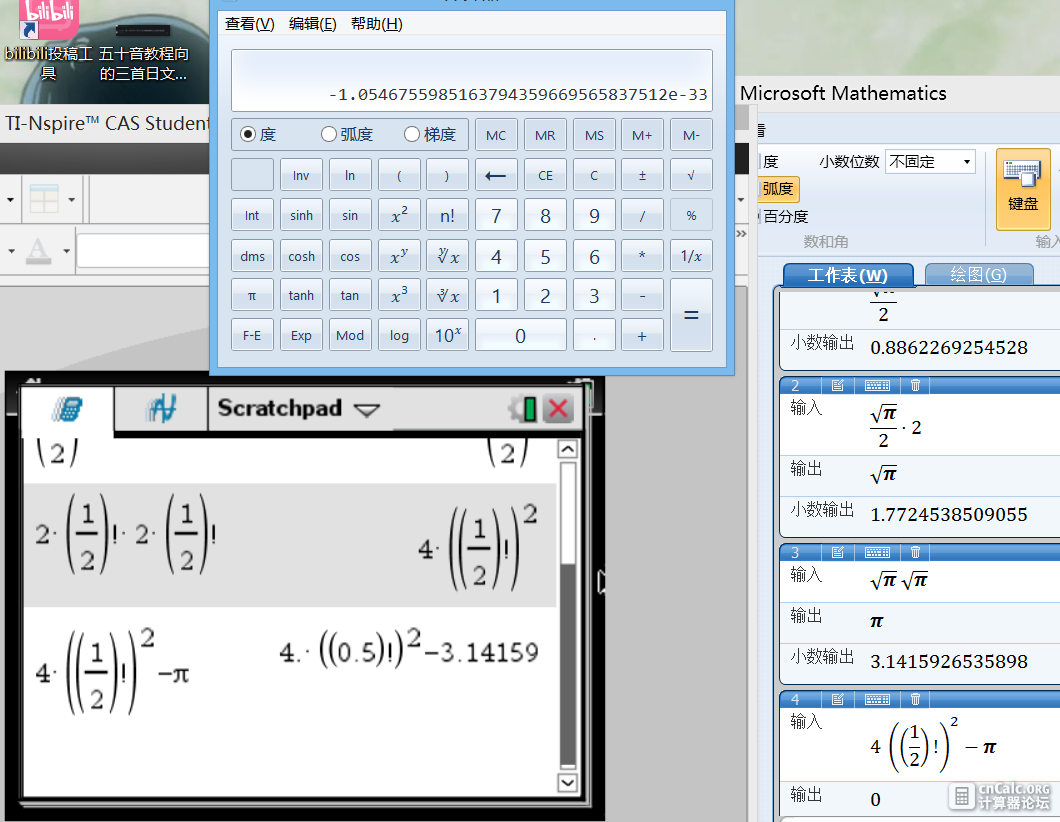
Task: Select the 梯度 gradians radio button
Action: tap(412, 135)
